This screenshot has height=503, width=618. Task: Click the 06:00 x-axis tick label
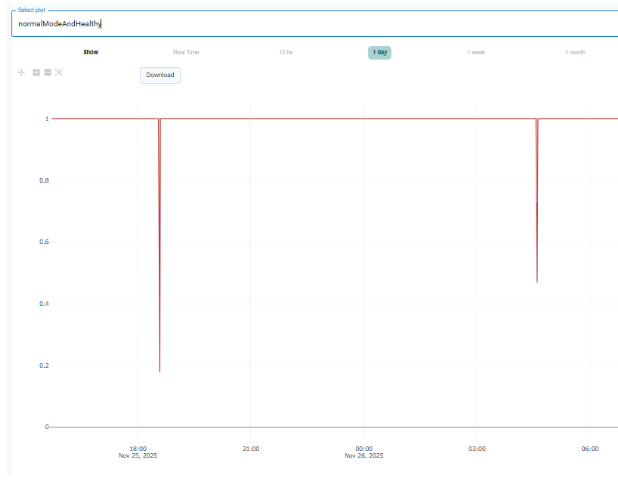pyautogui.click(x=590, y=448)
